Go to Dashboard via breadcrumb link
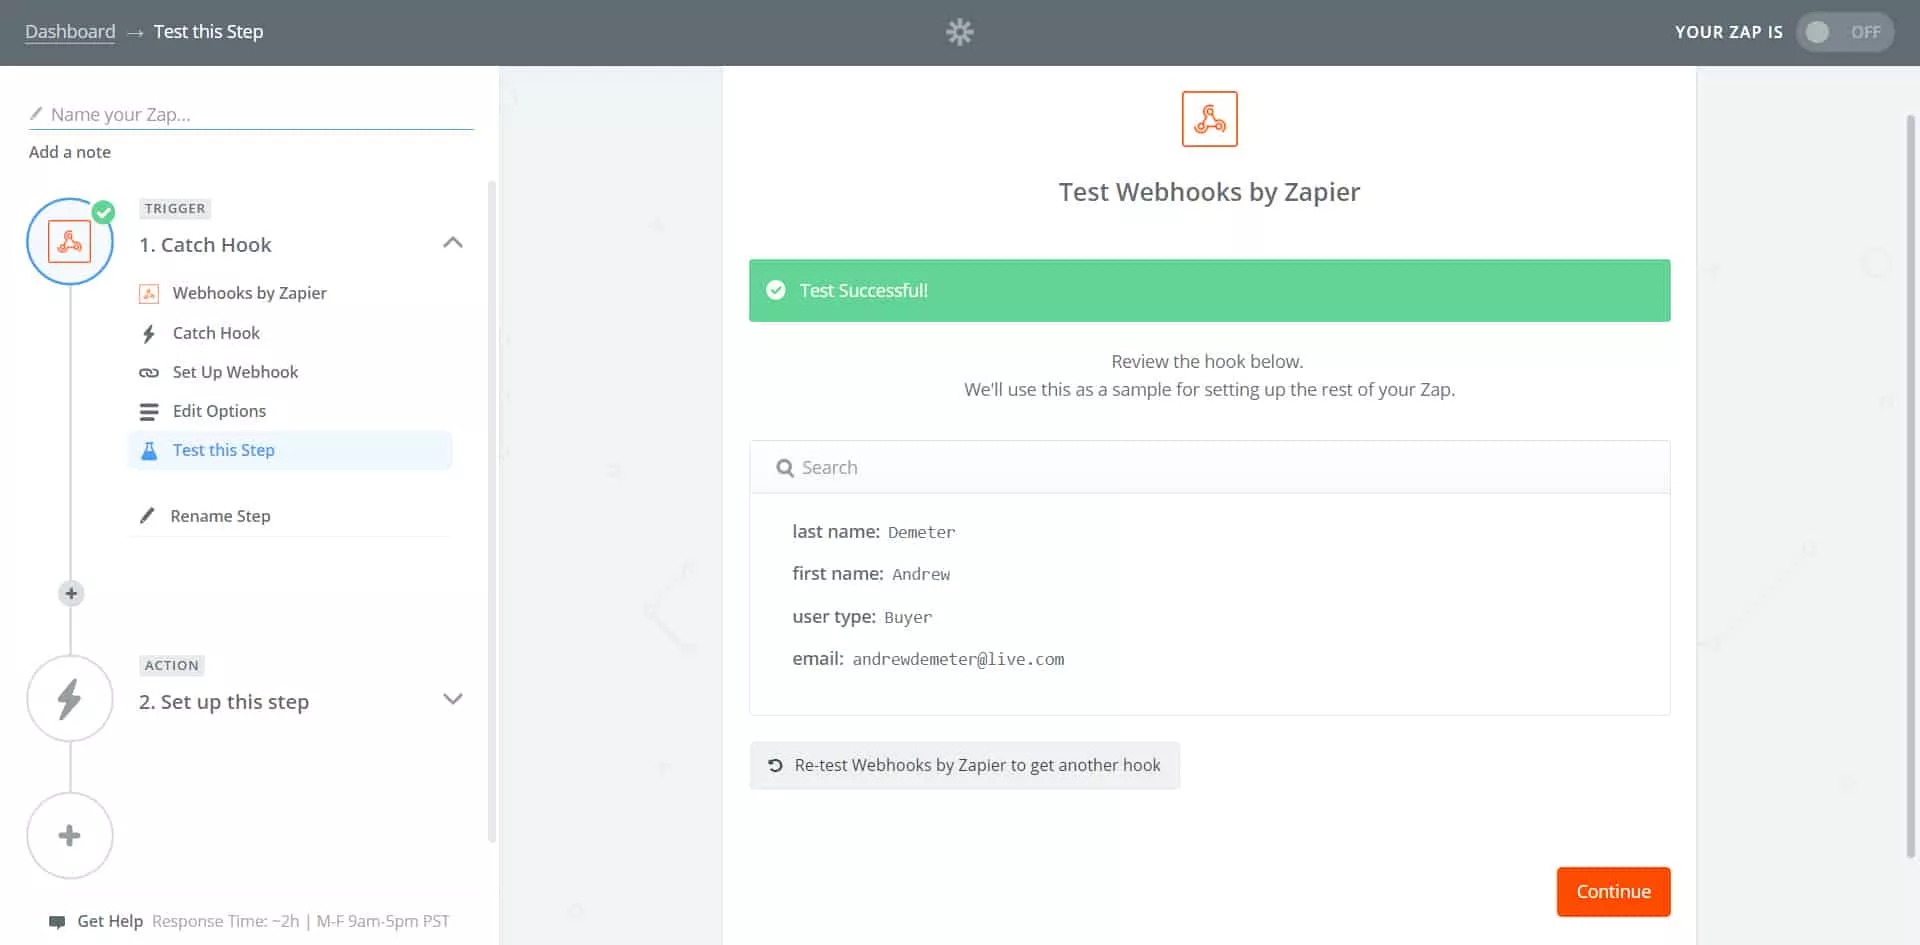 click(70, 32)
